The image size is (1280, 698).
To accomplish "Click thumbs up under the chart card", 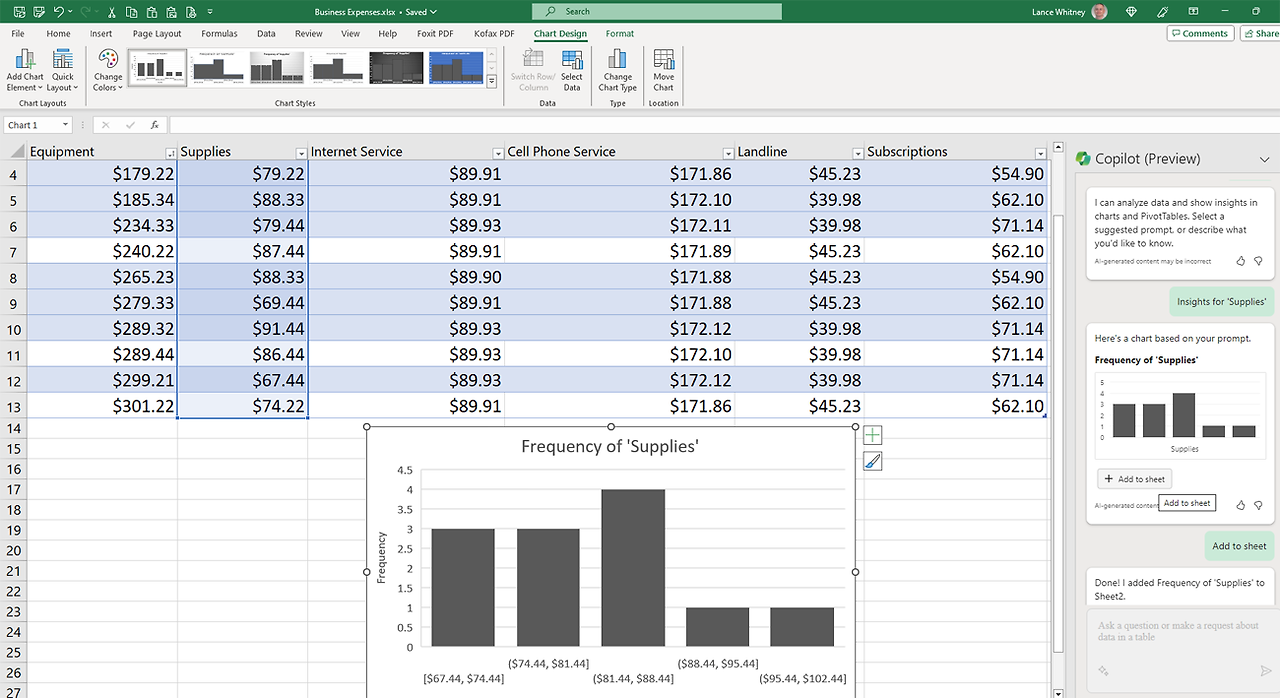I will [x=1241, y=505].
